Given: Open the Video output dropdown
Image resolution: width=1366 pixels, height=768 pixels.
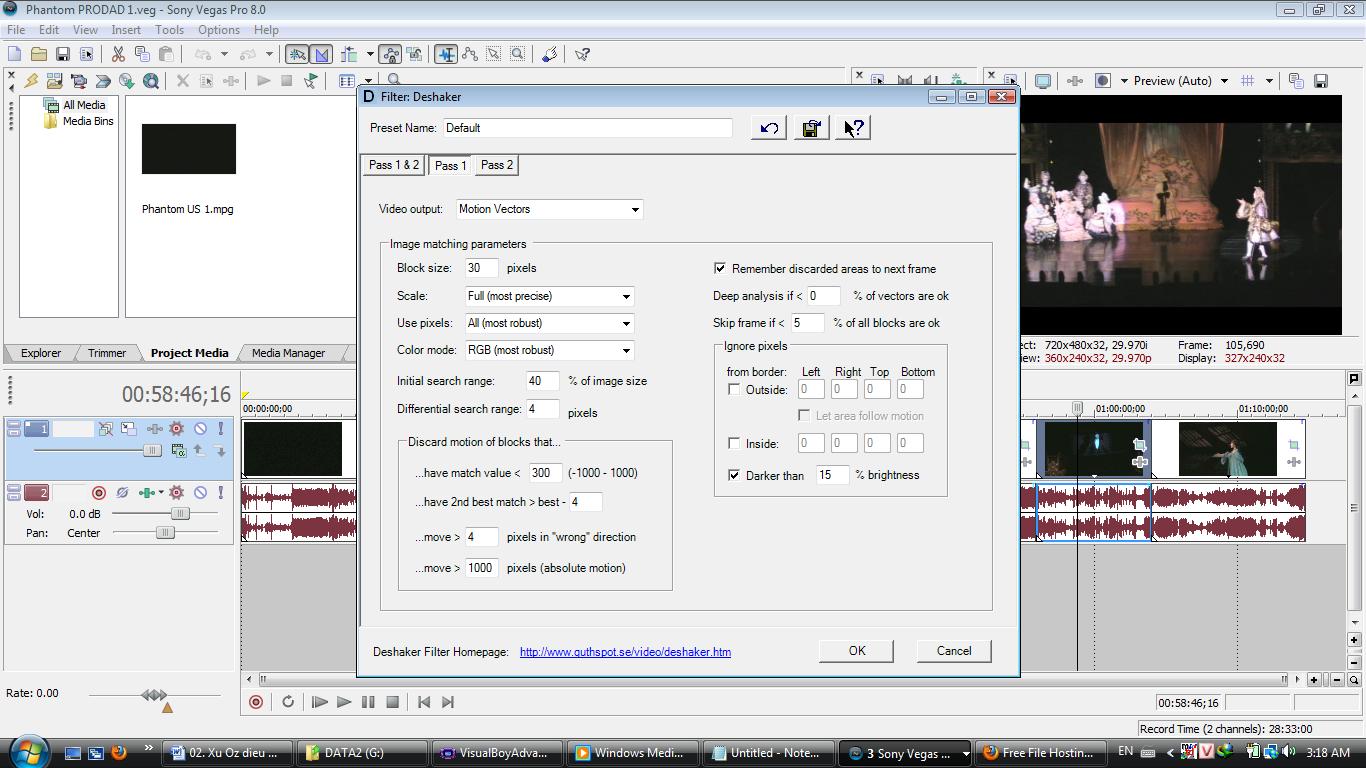Looking at the screenshot, I should pyautogui.click(x=634, y=209).
